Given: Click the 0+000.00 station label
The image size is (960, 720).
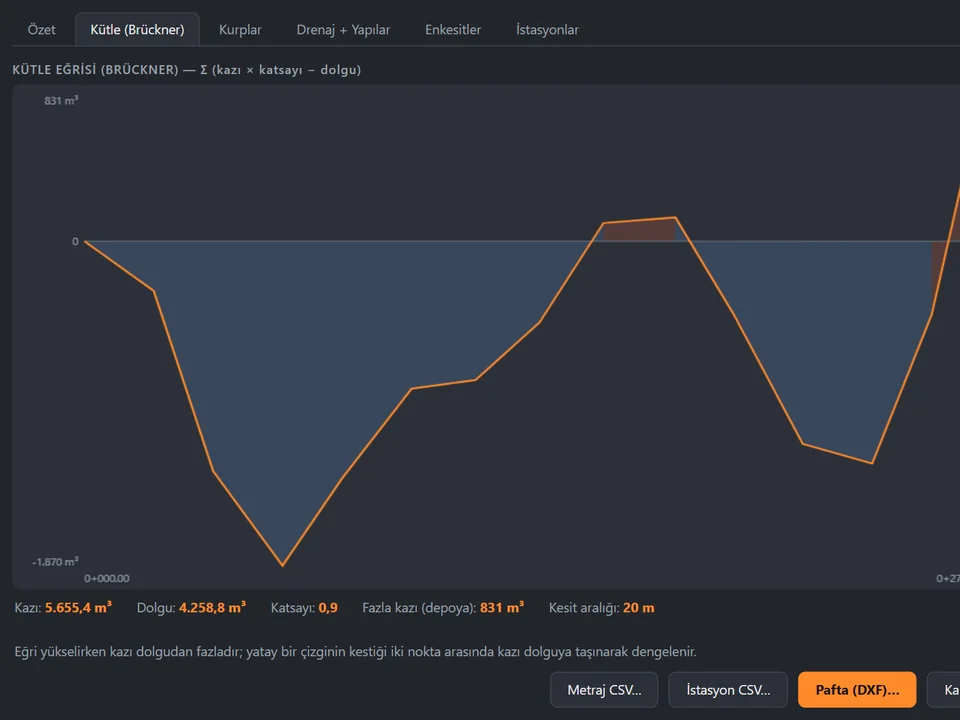Looking at the screenshot, I should click(107, 578).
